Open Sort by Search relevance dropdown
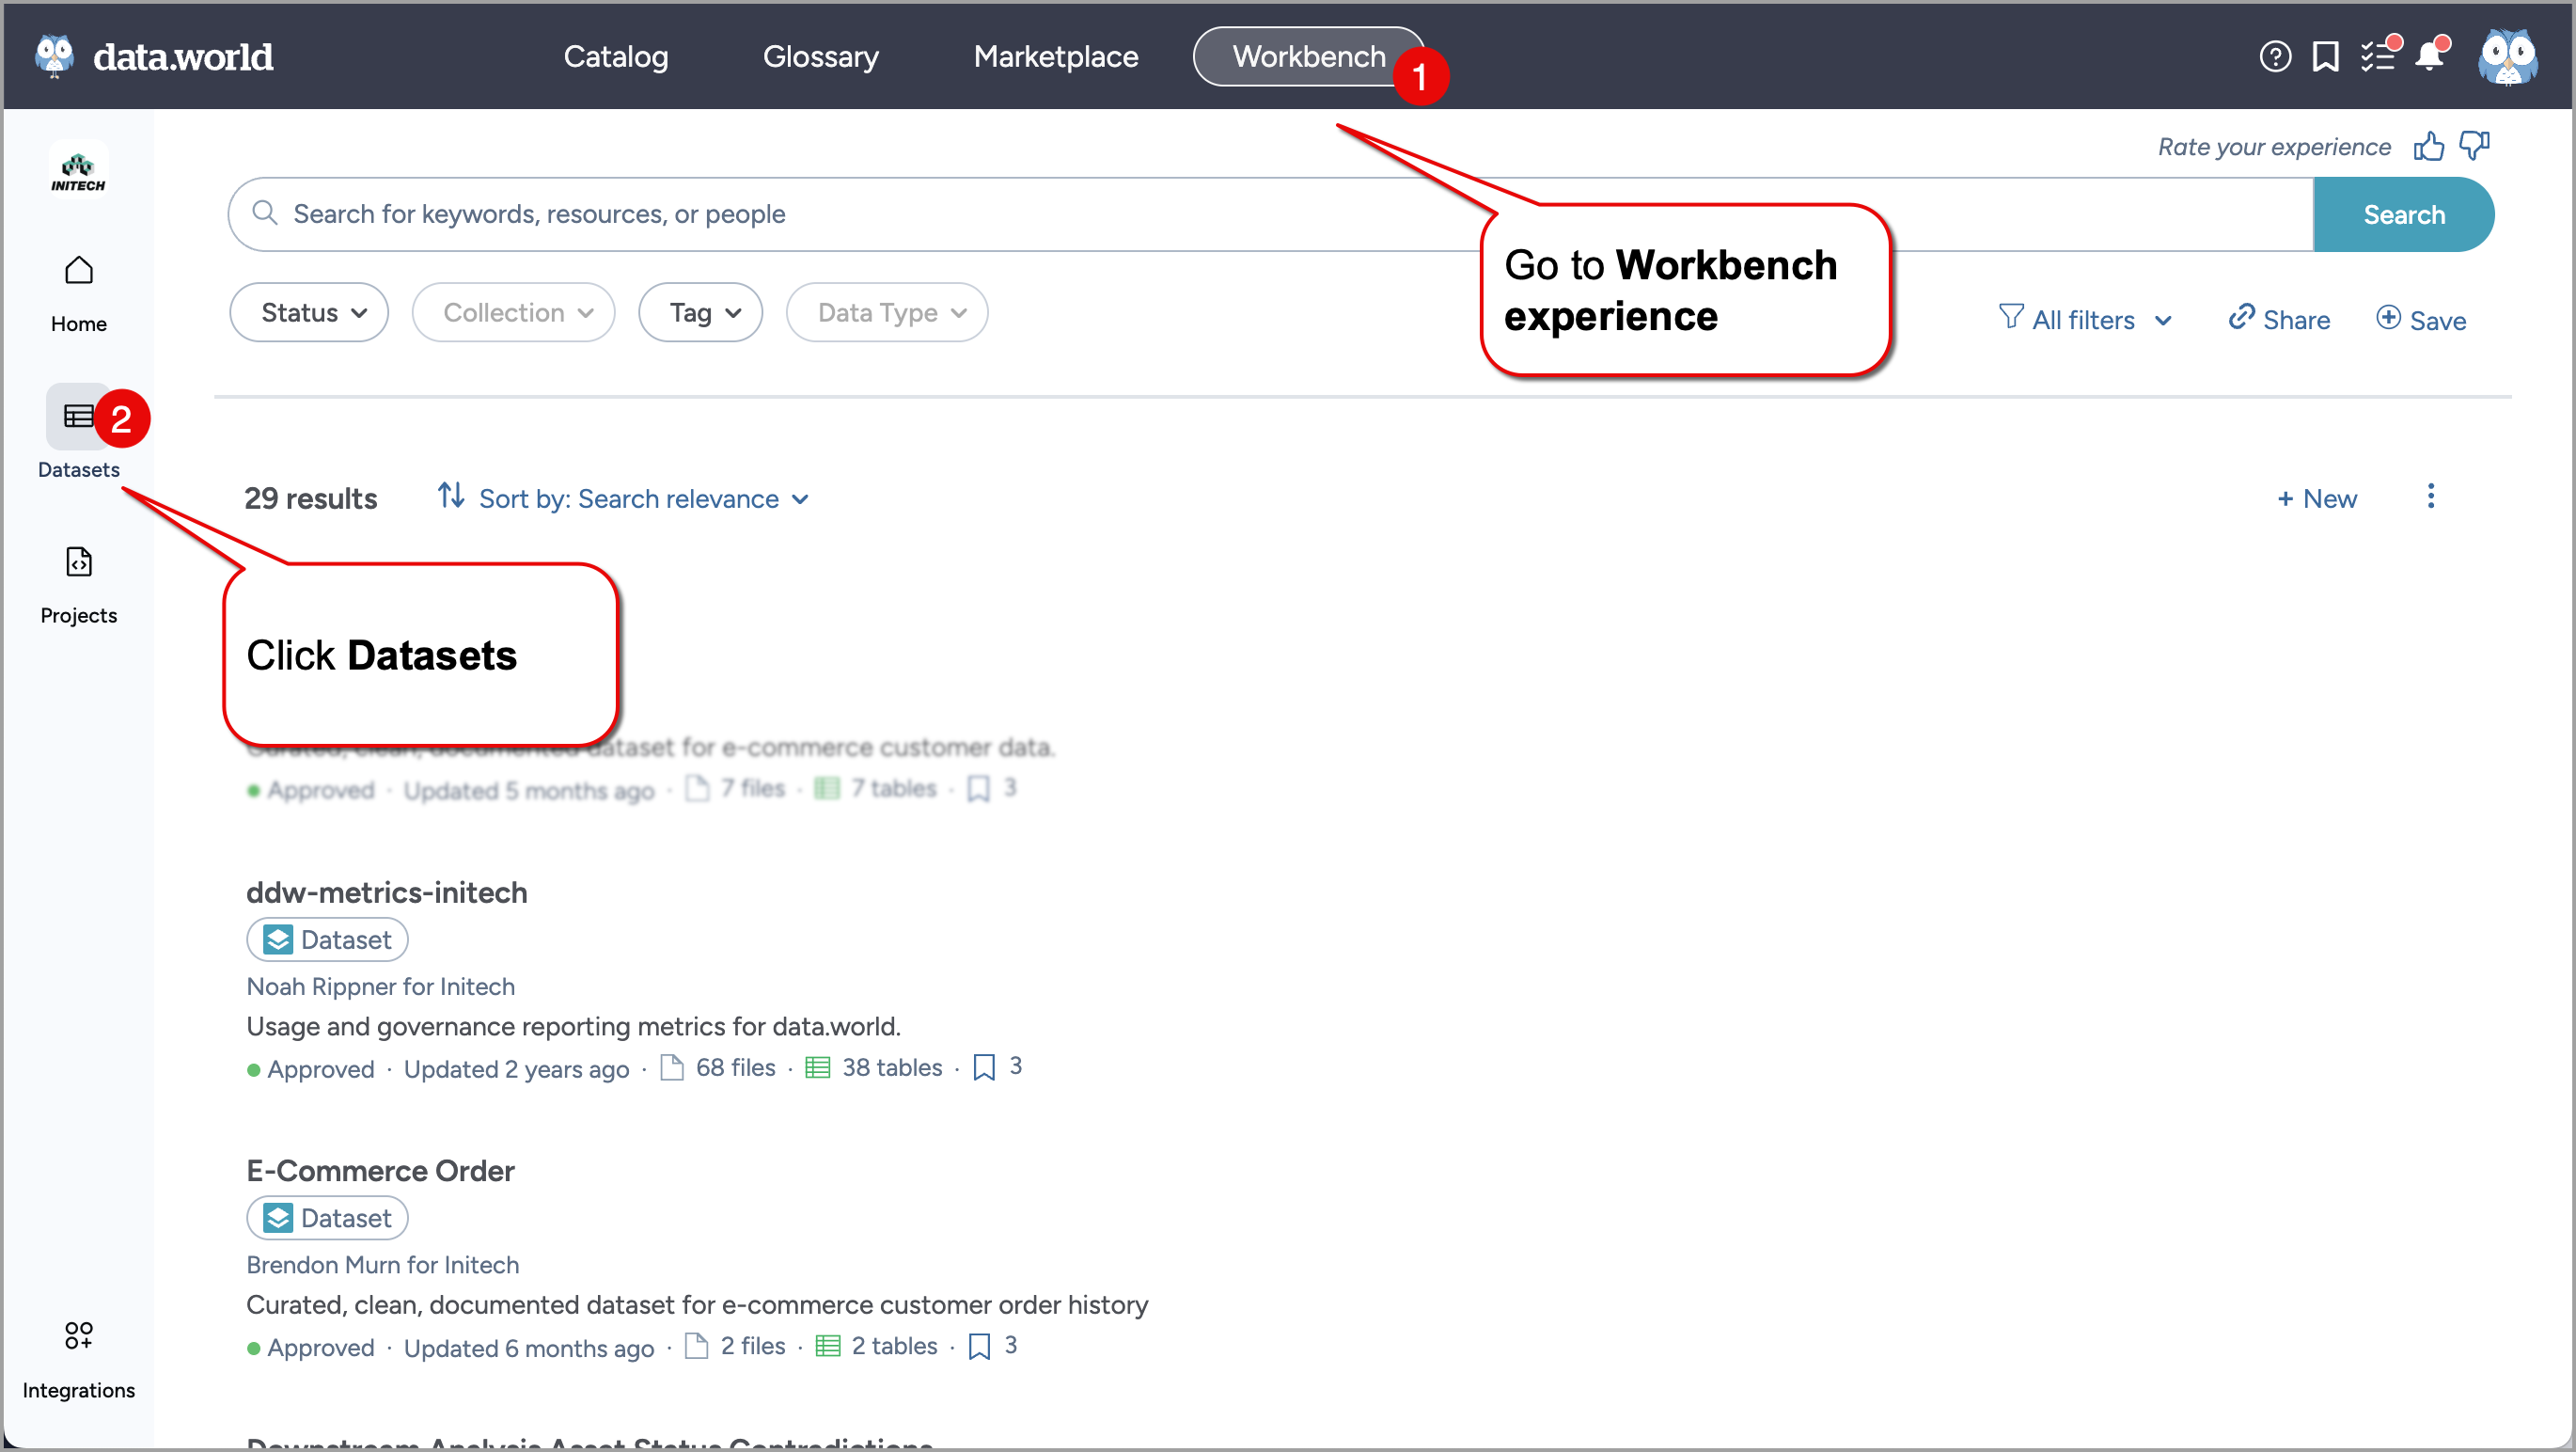Screen dimensions: 2576x1452 [627, 498]
